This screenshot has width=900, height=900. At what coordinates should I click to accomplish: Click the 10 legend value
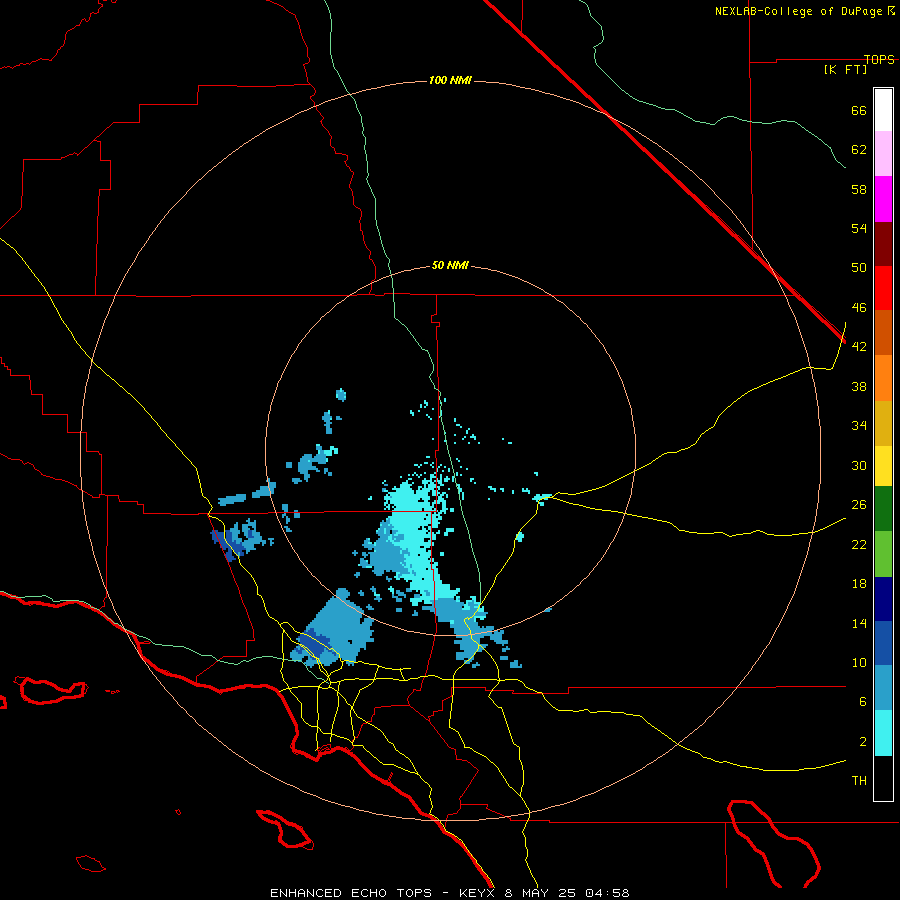click(859, 662)
